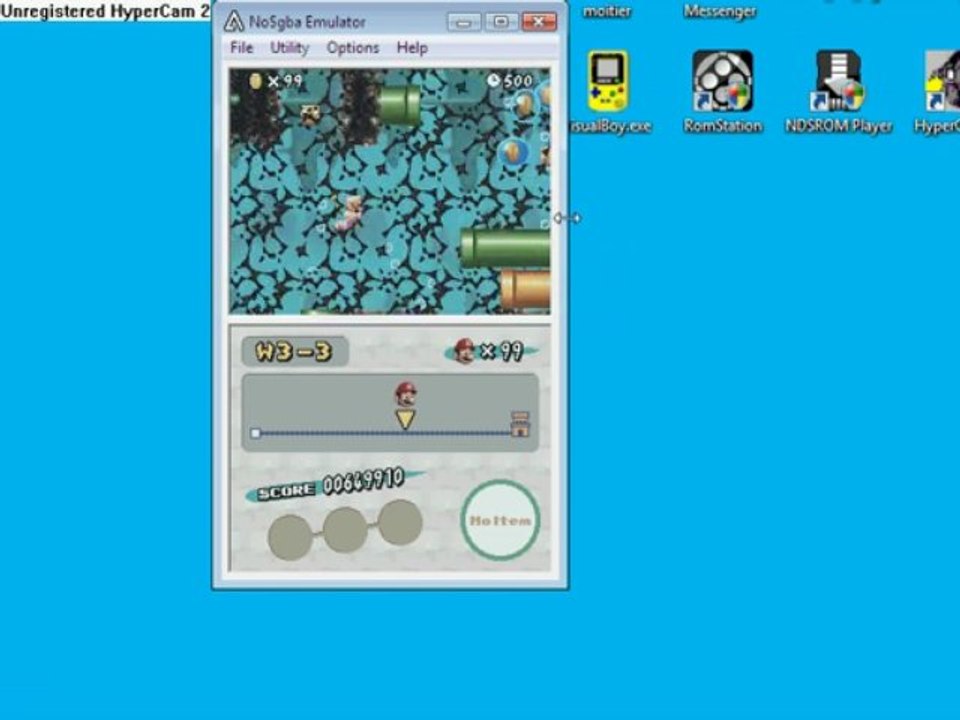Click the third star coin slot
960x720 pixels.
click(400, 522)
